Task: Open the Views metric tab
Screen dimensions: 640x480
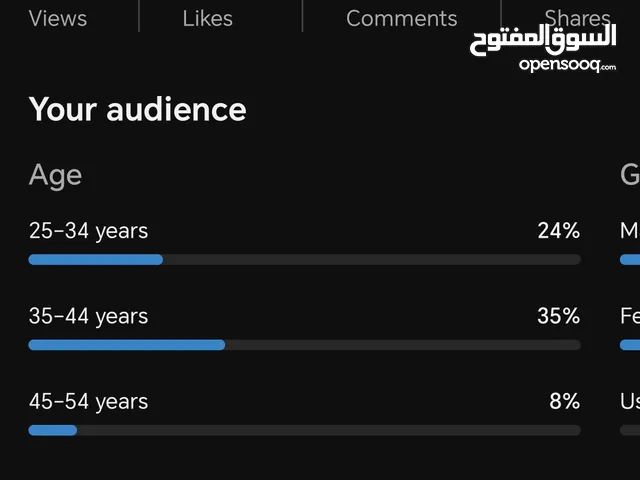Action: point(58,18)
